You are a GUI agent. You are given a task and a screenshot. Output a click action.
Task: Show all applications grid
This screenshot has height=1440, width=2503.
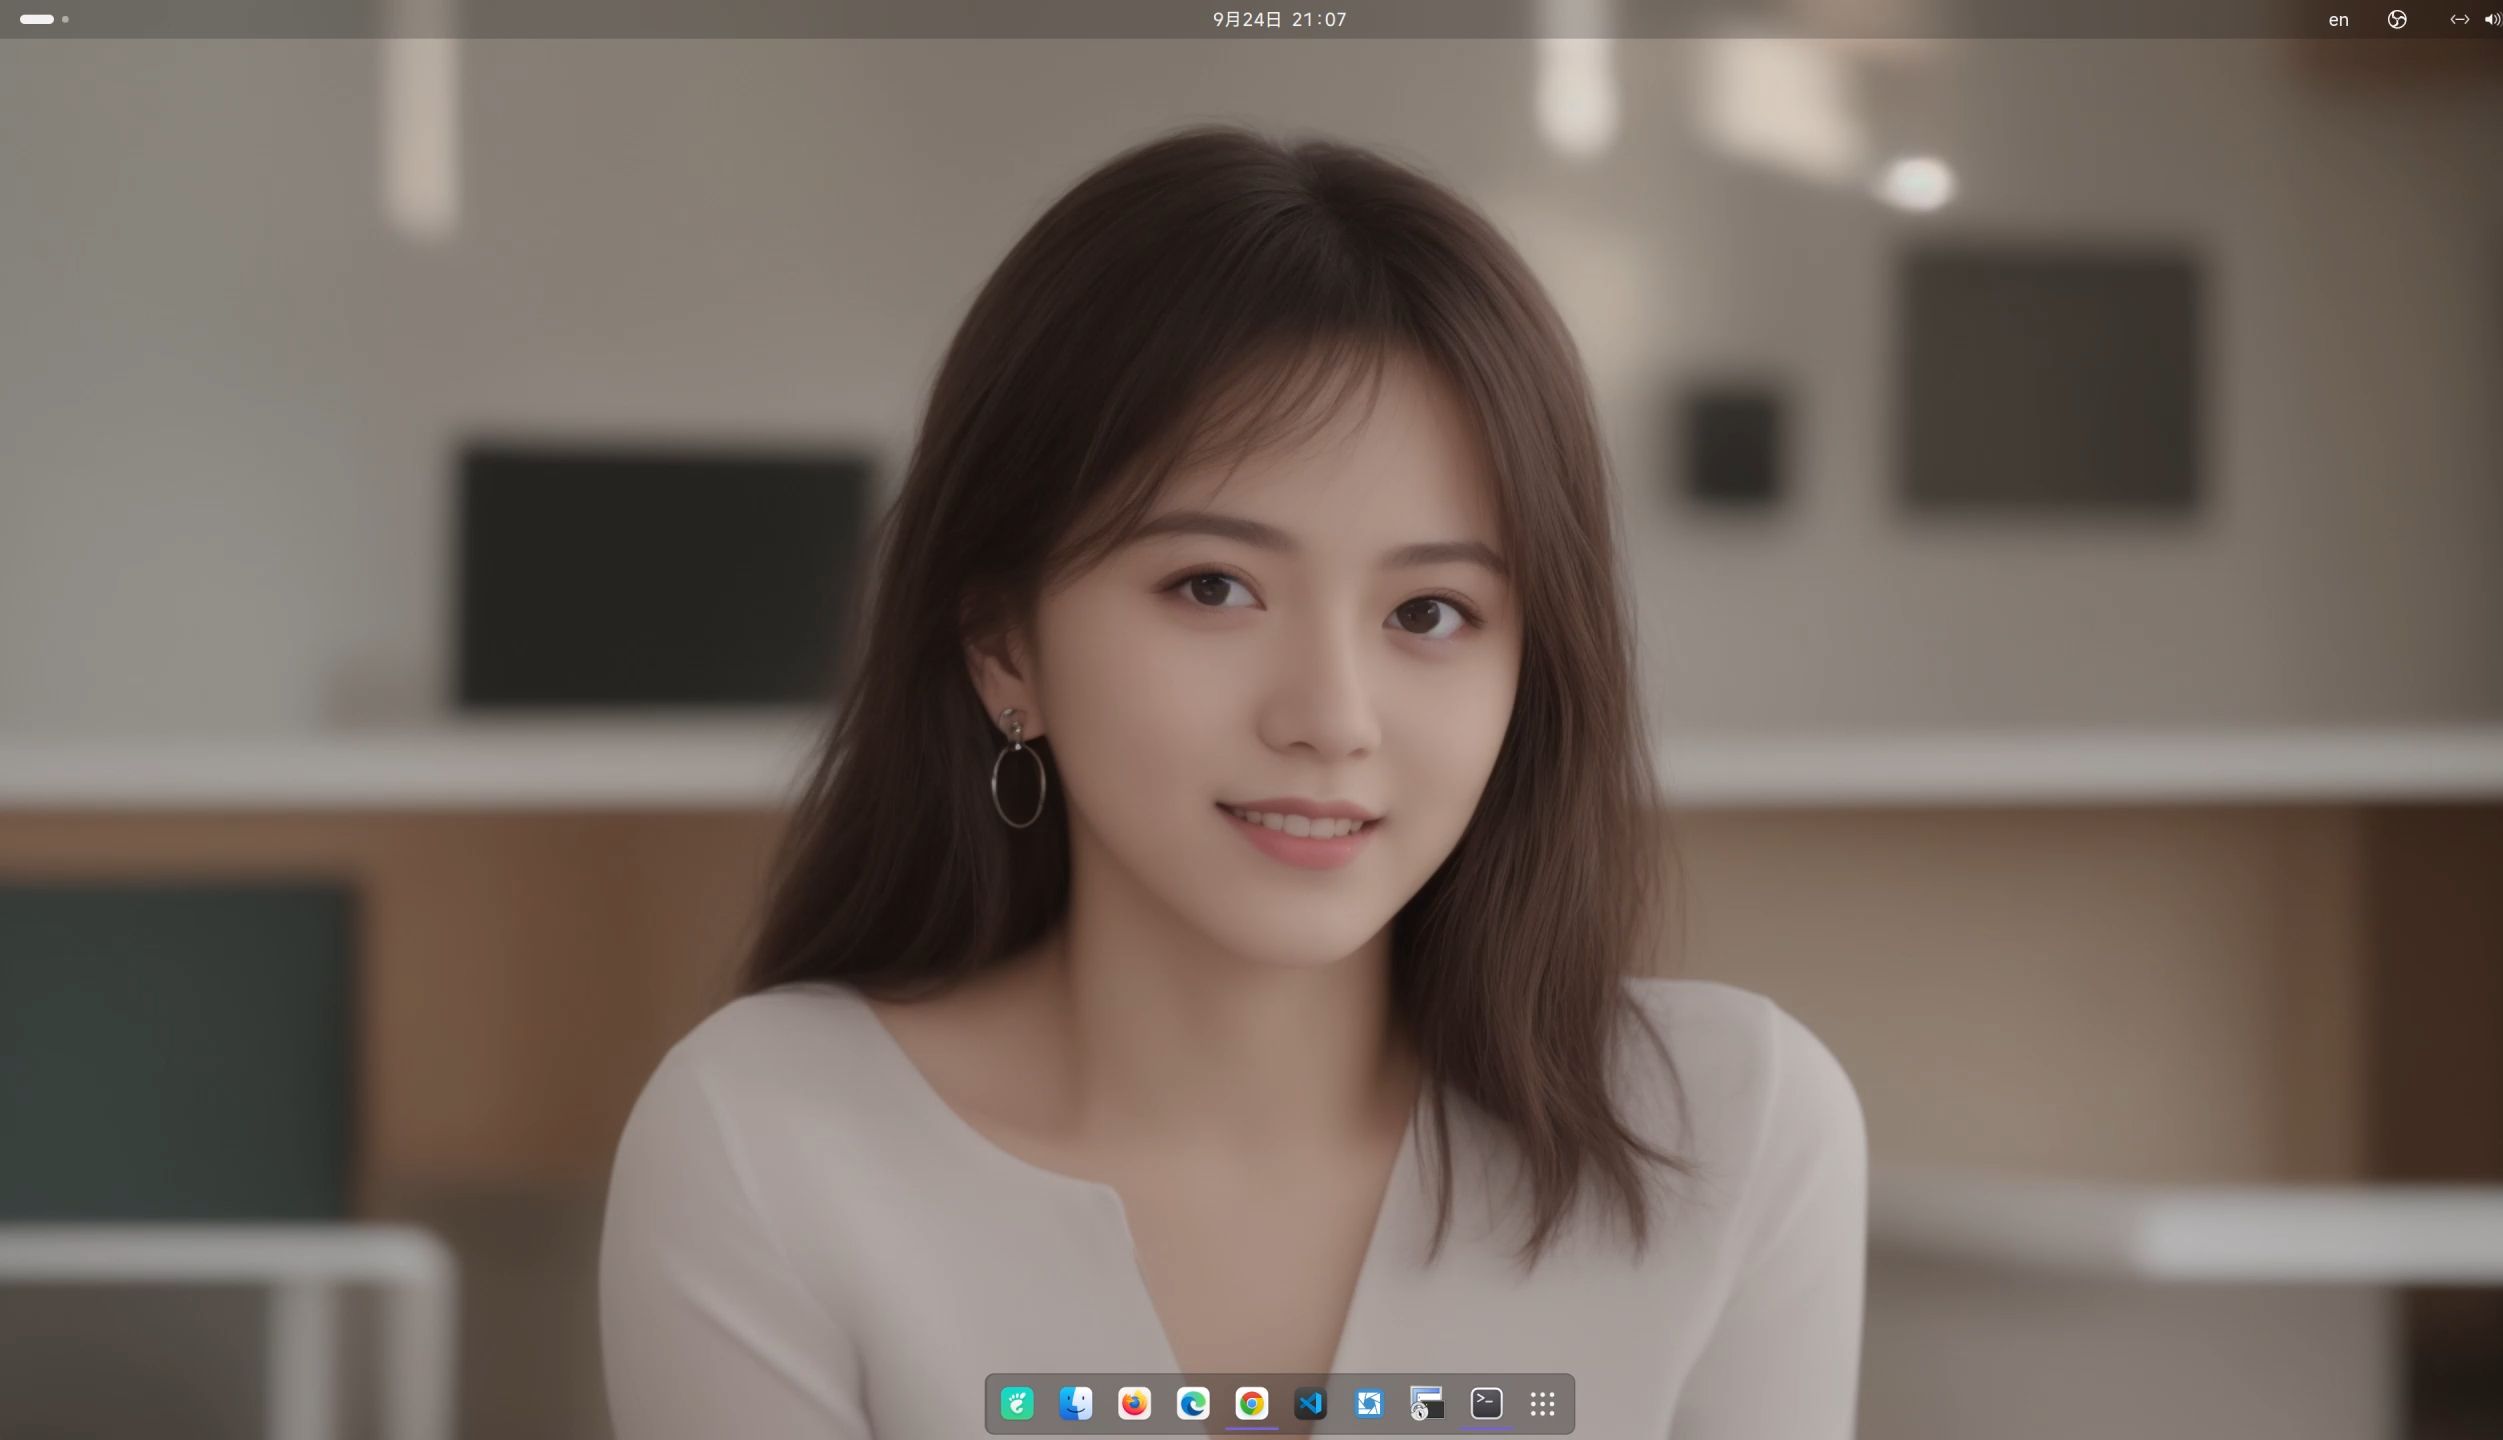(1543, 1404)
